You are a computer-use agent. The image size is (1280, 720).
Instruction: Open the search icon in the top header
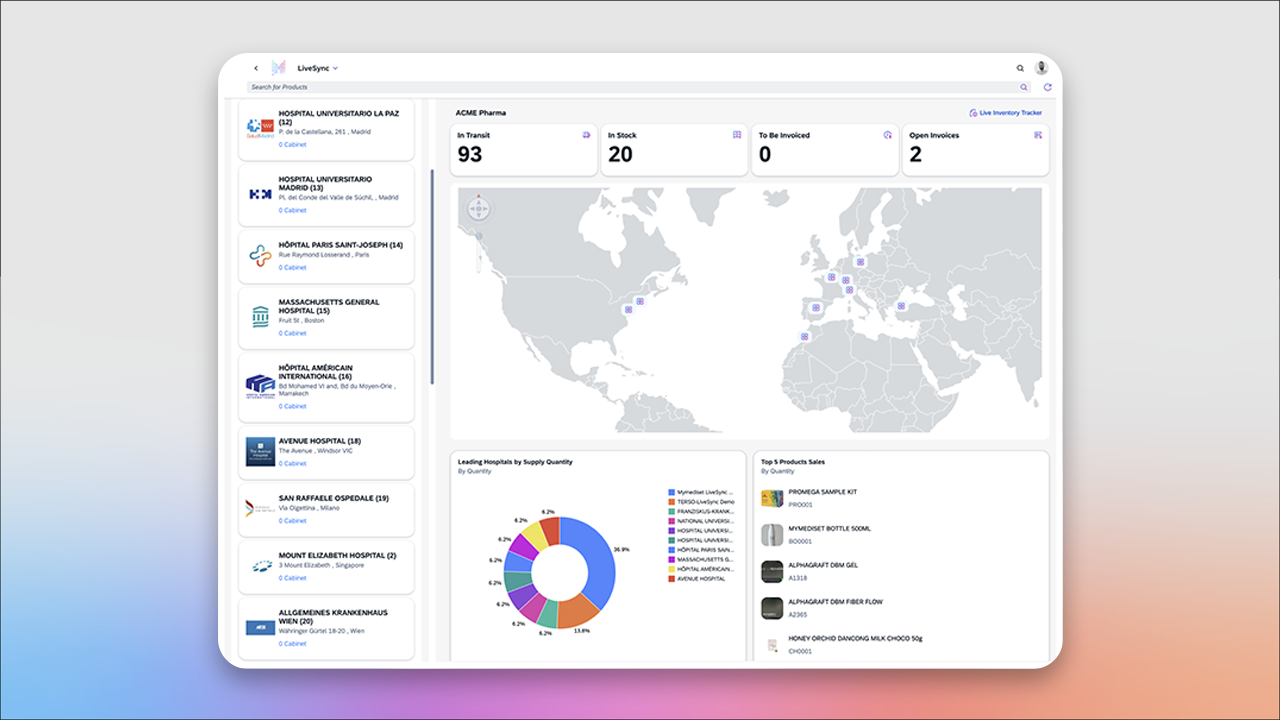(x=1020, y=68)
